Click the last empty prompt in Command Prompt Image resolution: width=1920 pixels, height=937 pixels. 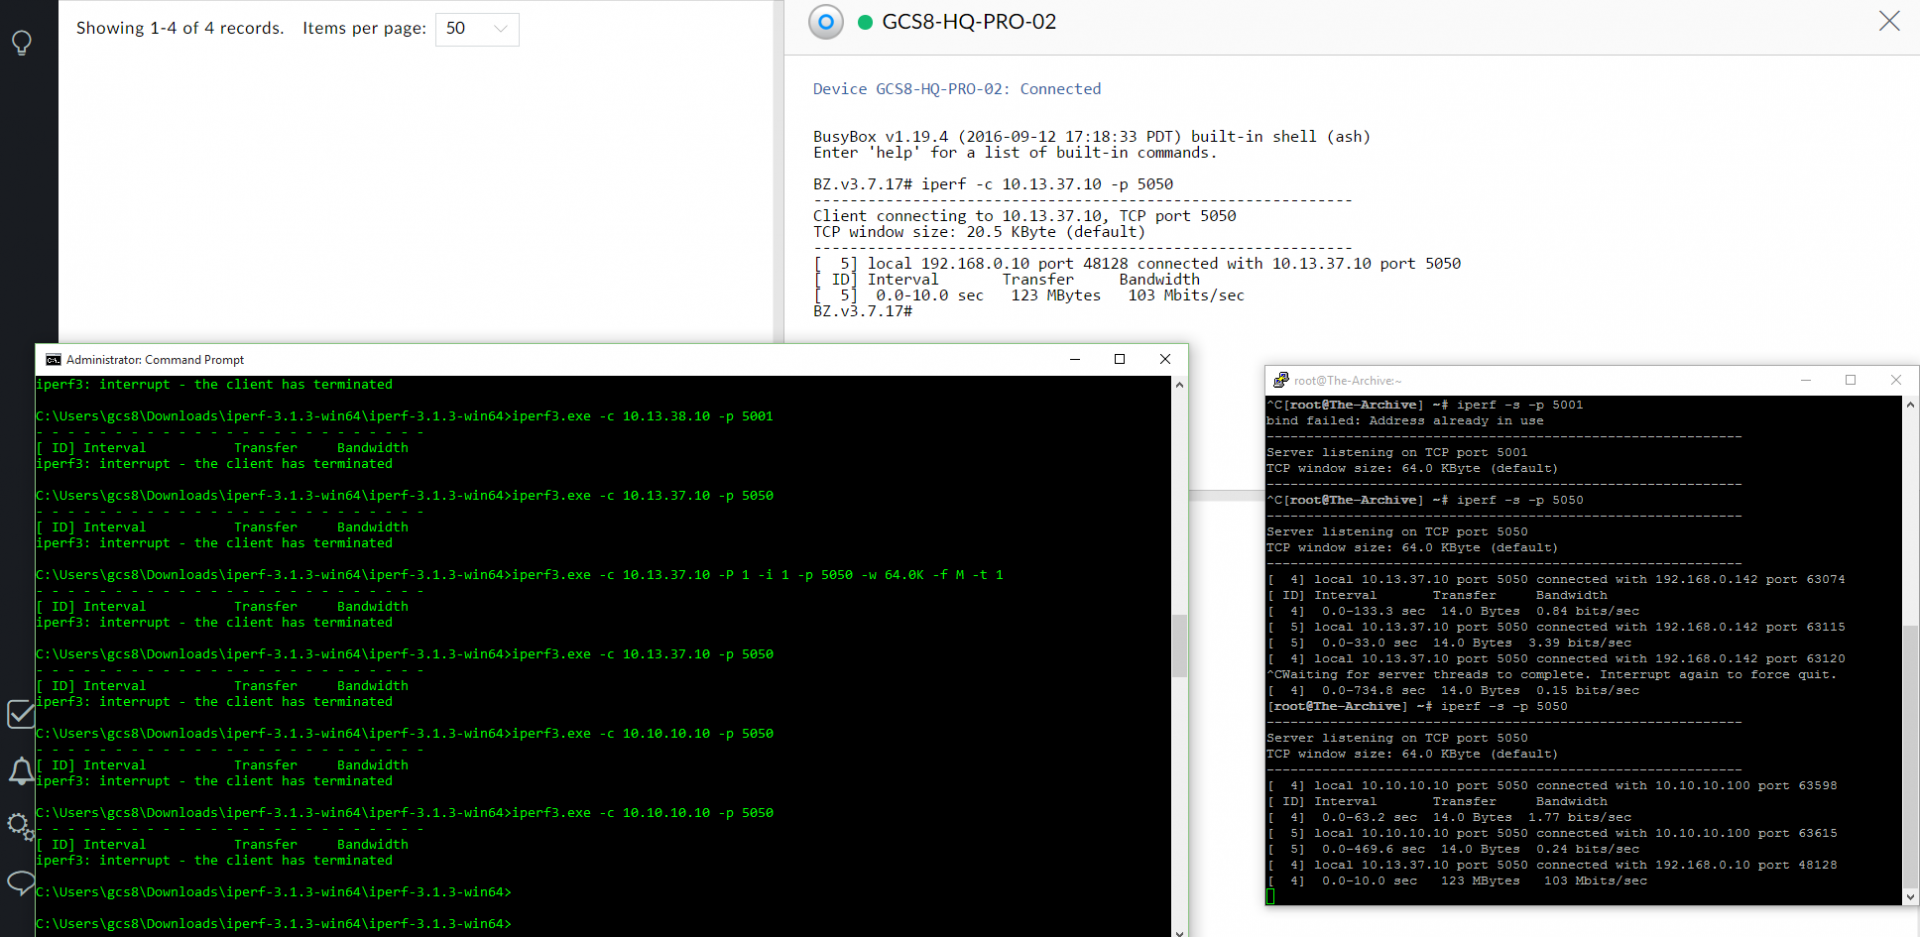[273, 924]
